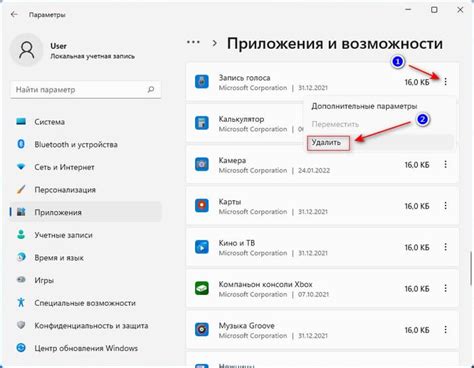
Task: Click the Кино и ТВ app icon
Action: pyautogui.click(x=202, y=247)
